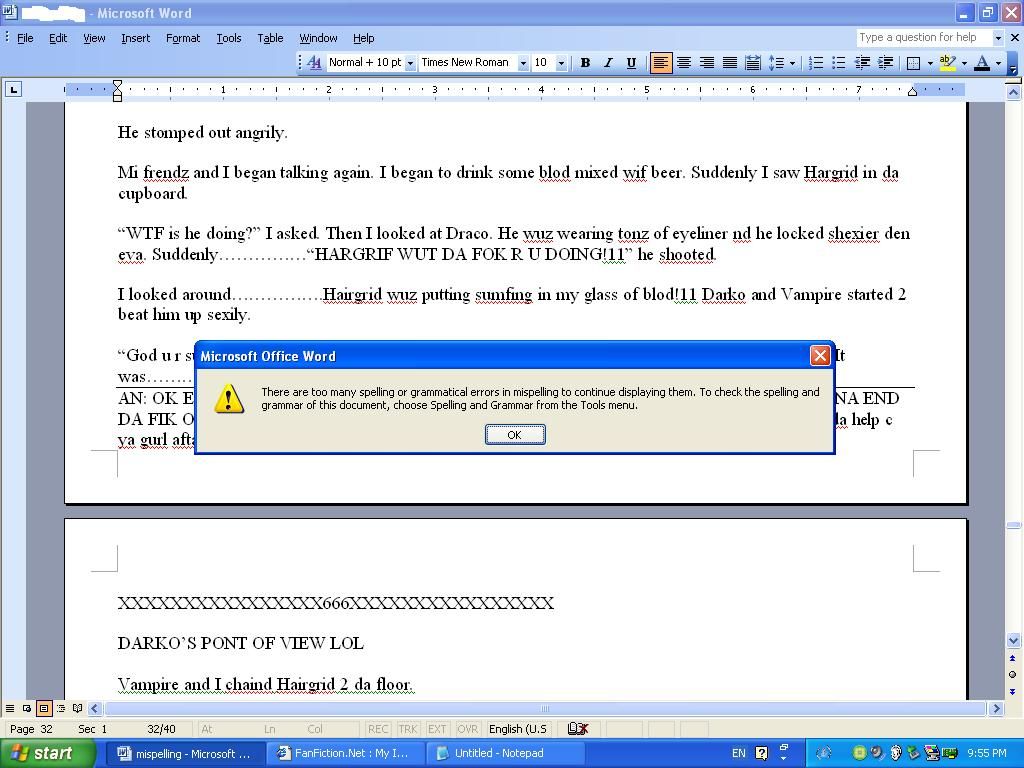Click the Bullets list icon
Image resolution: width=1024 pixels, height=768 pixels.
(839, 63)
